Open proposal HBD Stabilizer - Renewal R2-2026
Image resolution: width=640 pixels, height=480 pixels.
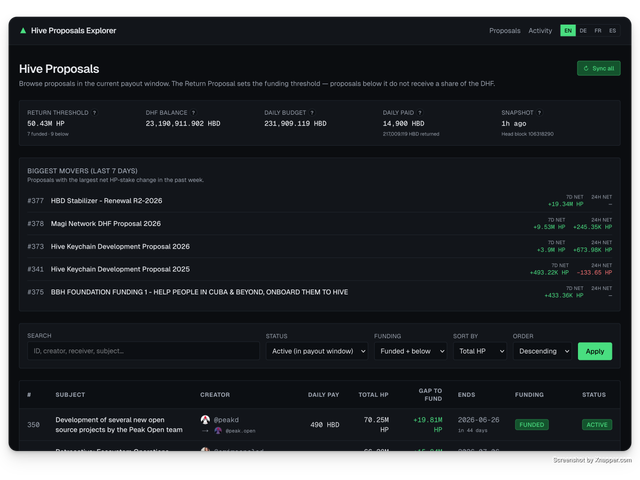(x=107, y=201)
